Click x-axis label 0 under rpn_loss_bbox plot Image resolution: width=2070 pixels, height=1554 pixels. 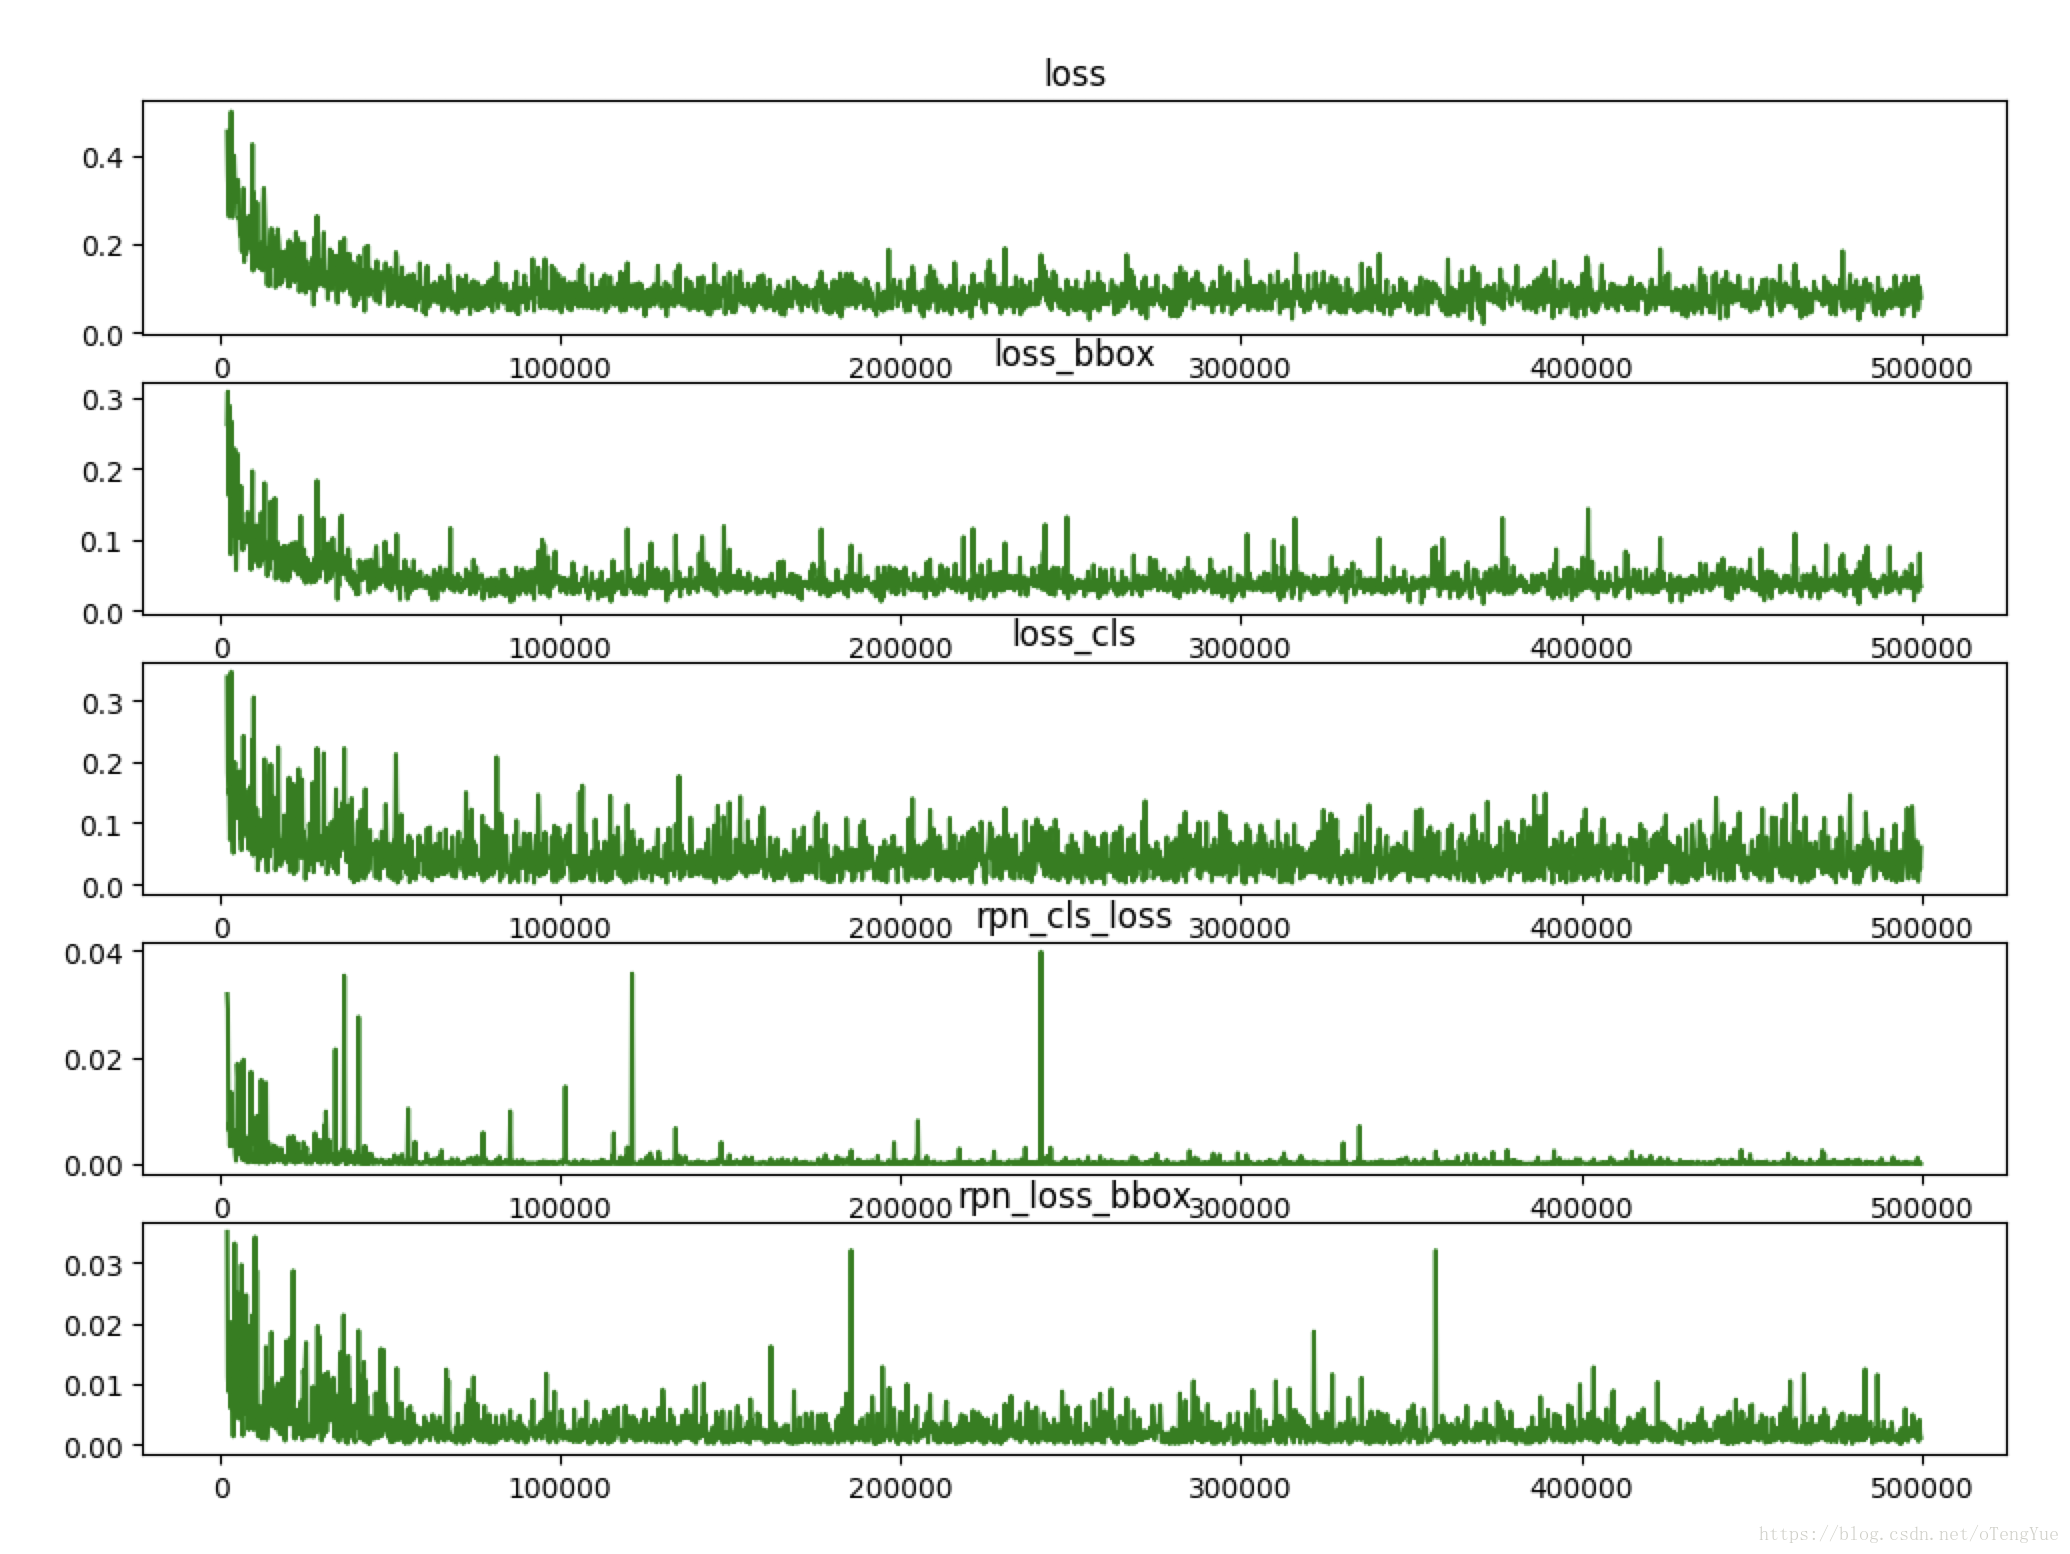coord(222,1488)
